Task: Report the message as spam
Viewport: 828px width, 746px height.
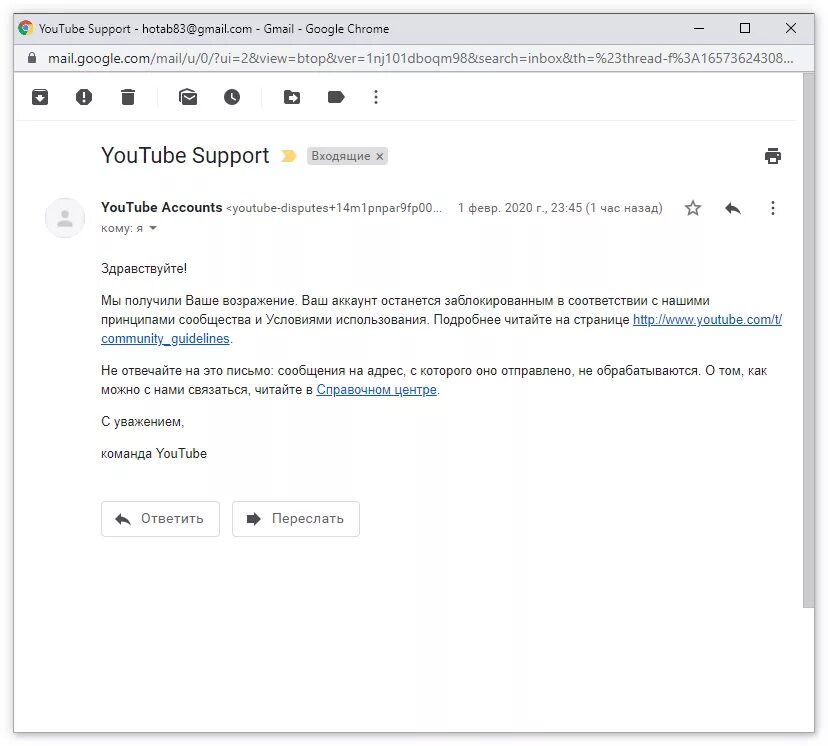Action: tap(83, 97)
